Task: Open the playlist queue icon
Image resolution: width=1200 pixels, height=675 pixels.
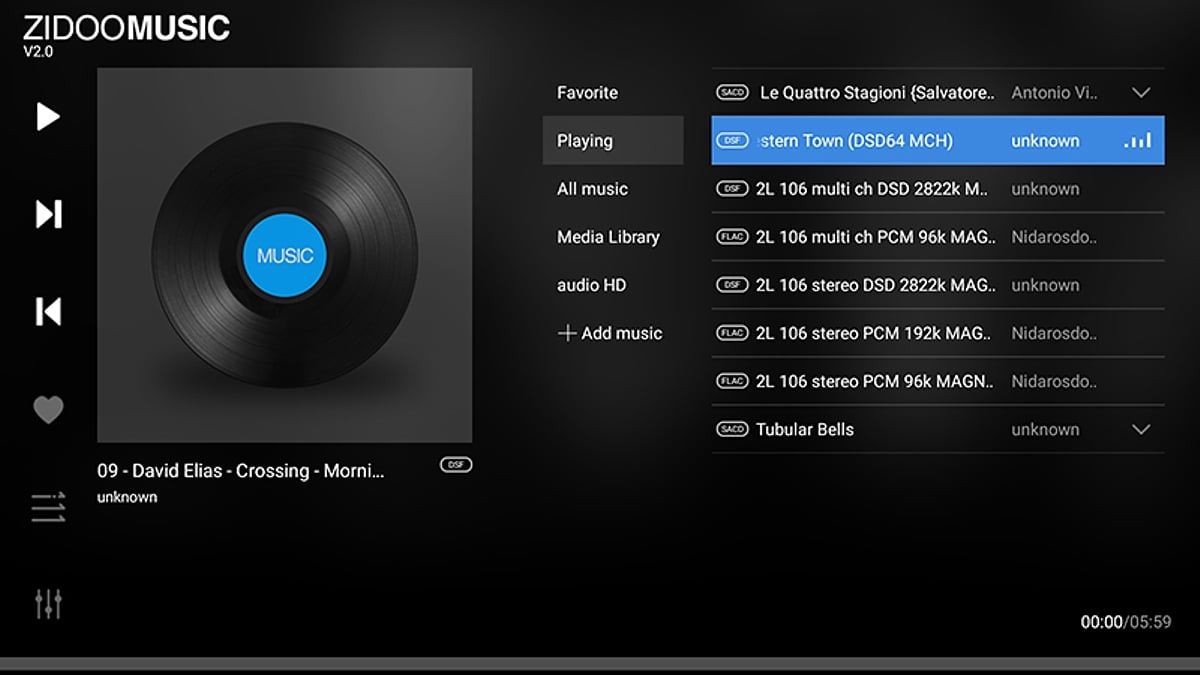Action: (48, 507)
